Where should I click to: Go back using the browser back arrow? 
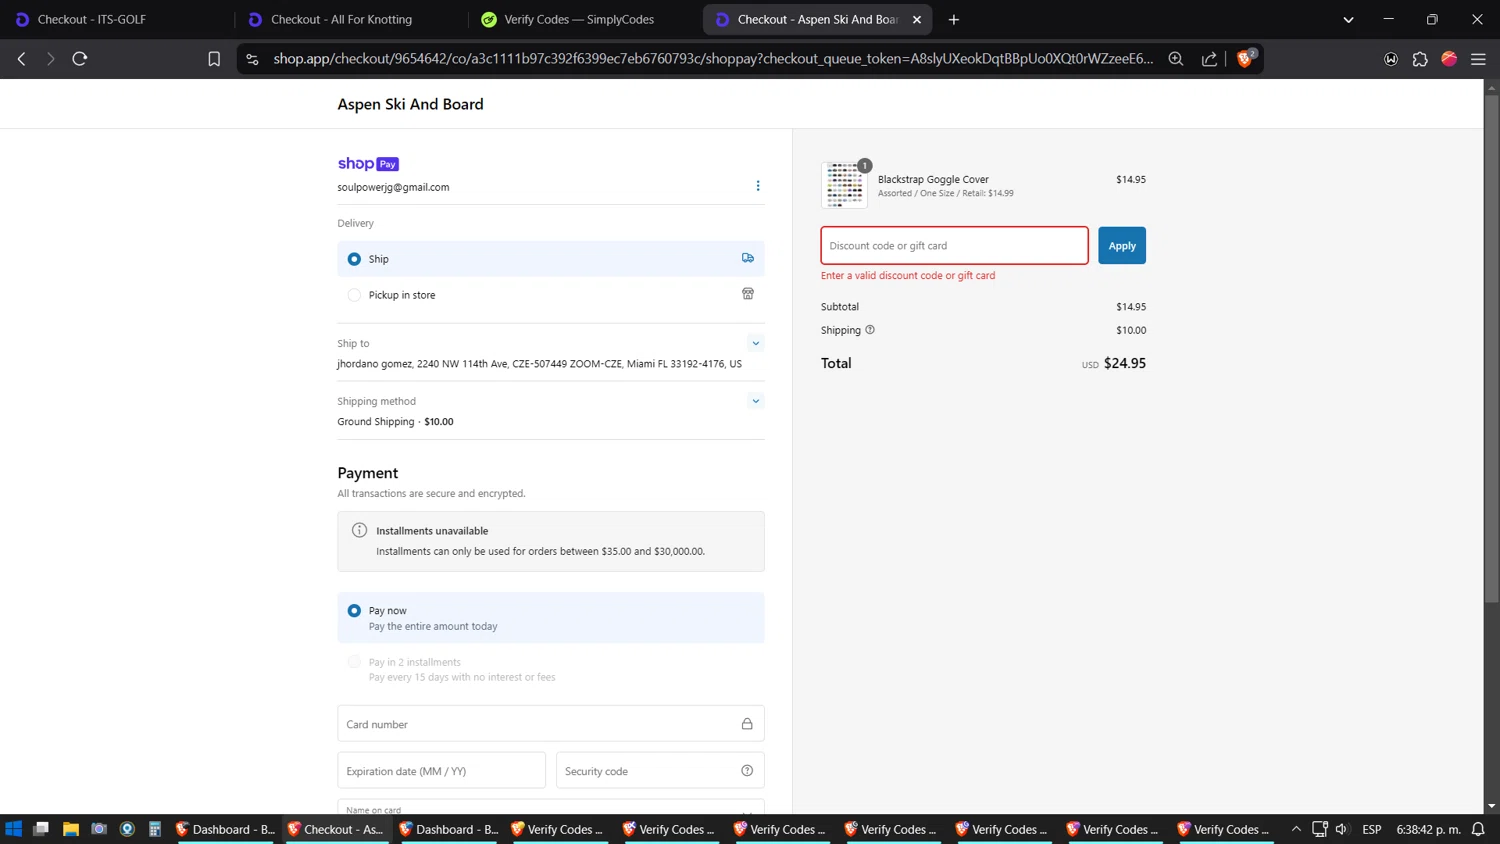tap(21, 59)
